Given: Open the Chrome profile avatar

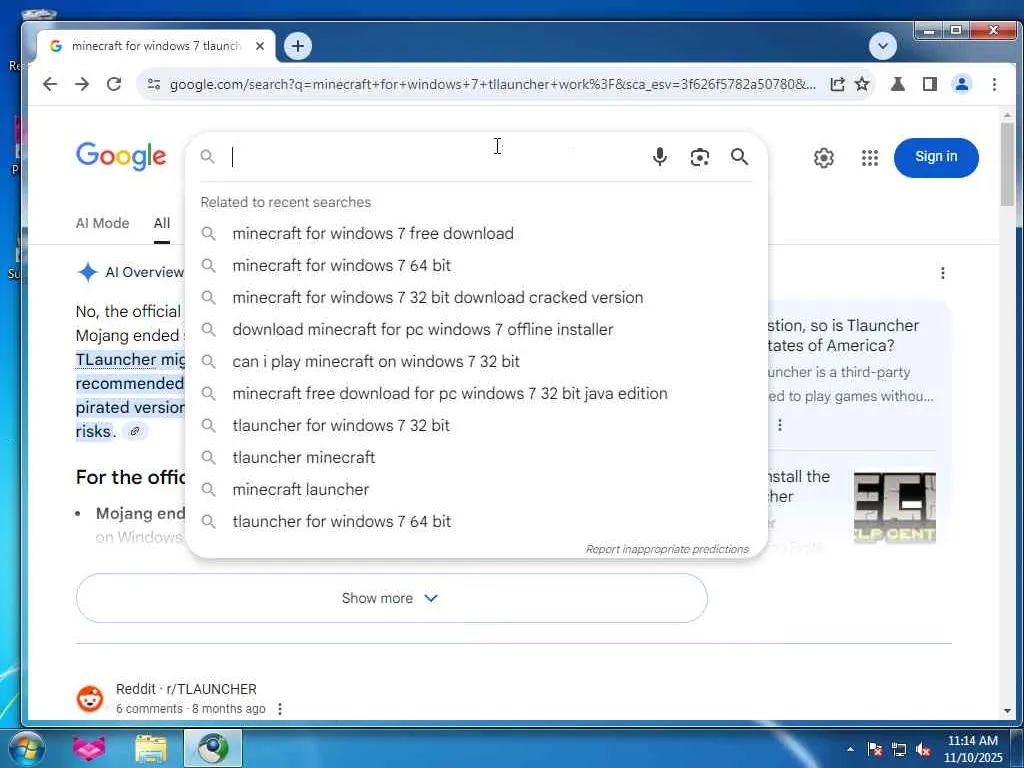Looking at the screenshot, I should pos(962,84).
